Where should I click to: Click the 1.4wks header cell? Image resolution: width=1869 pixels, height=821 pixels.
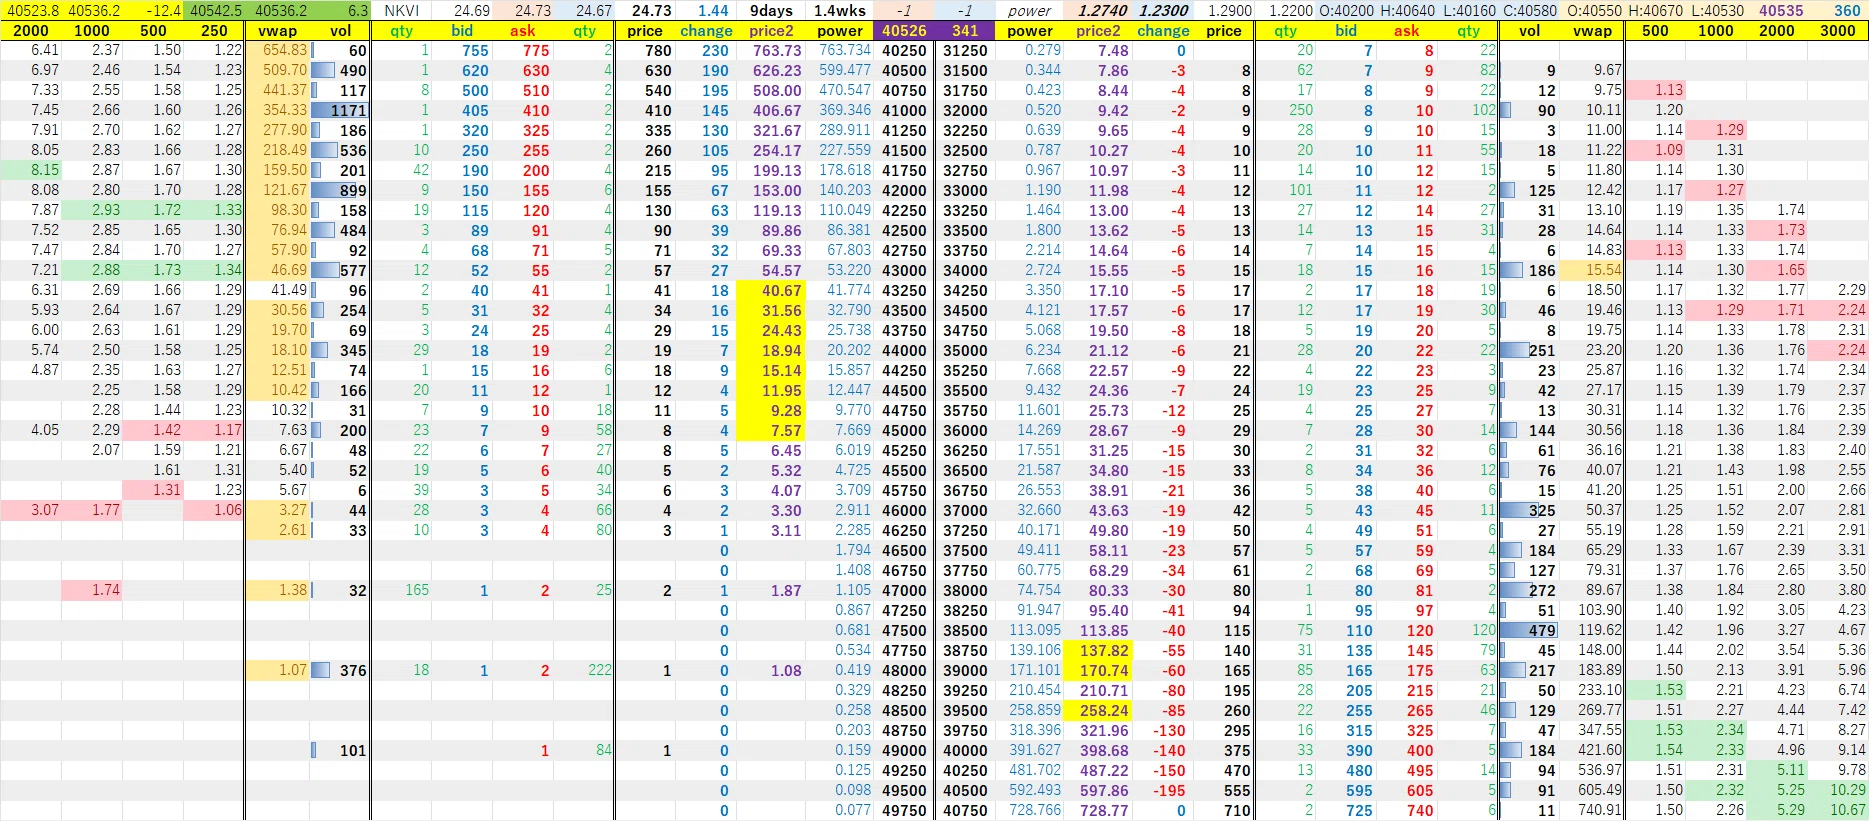pos(839,10)
